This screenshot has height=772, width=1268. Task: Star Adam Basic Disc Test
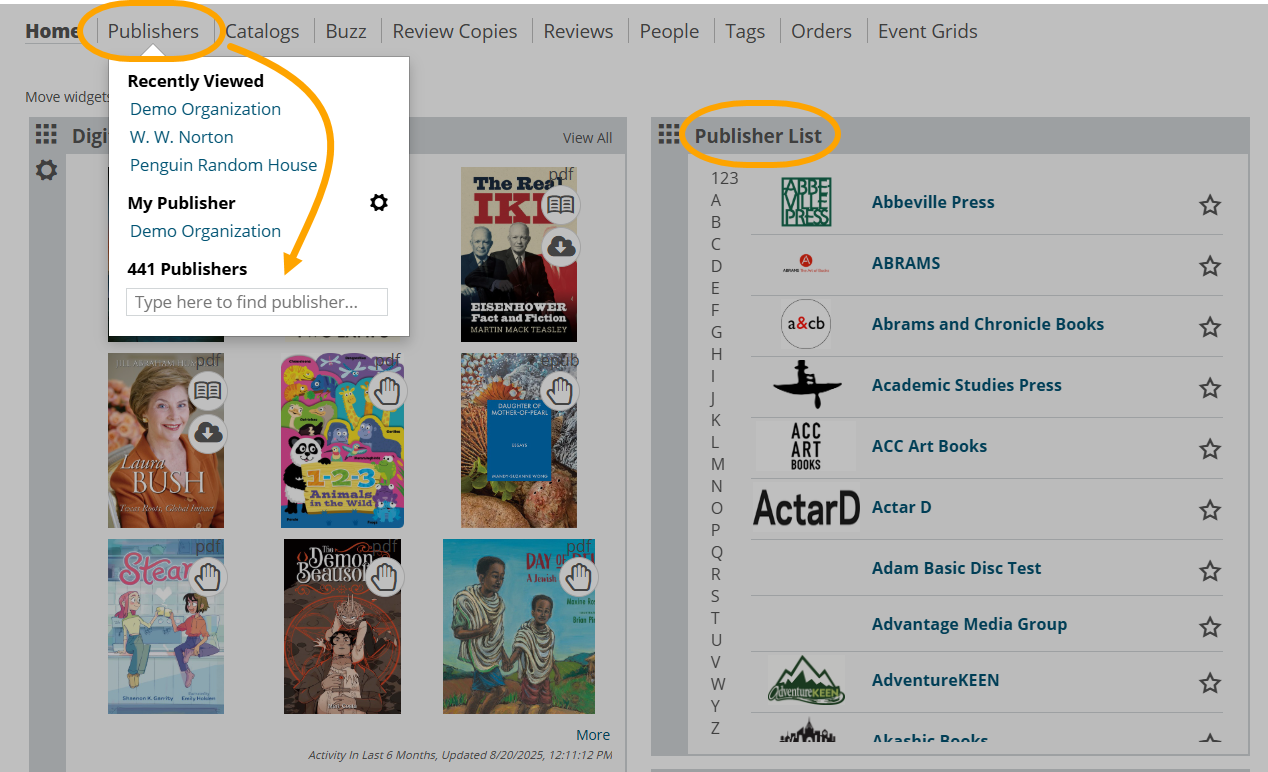tap(1210, 571)
